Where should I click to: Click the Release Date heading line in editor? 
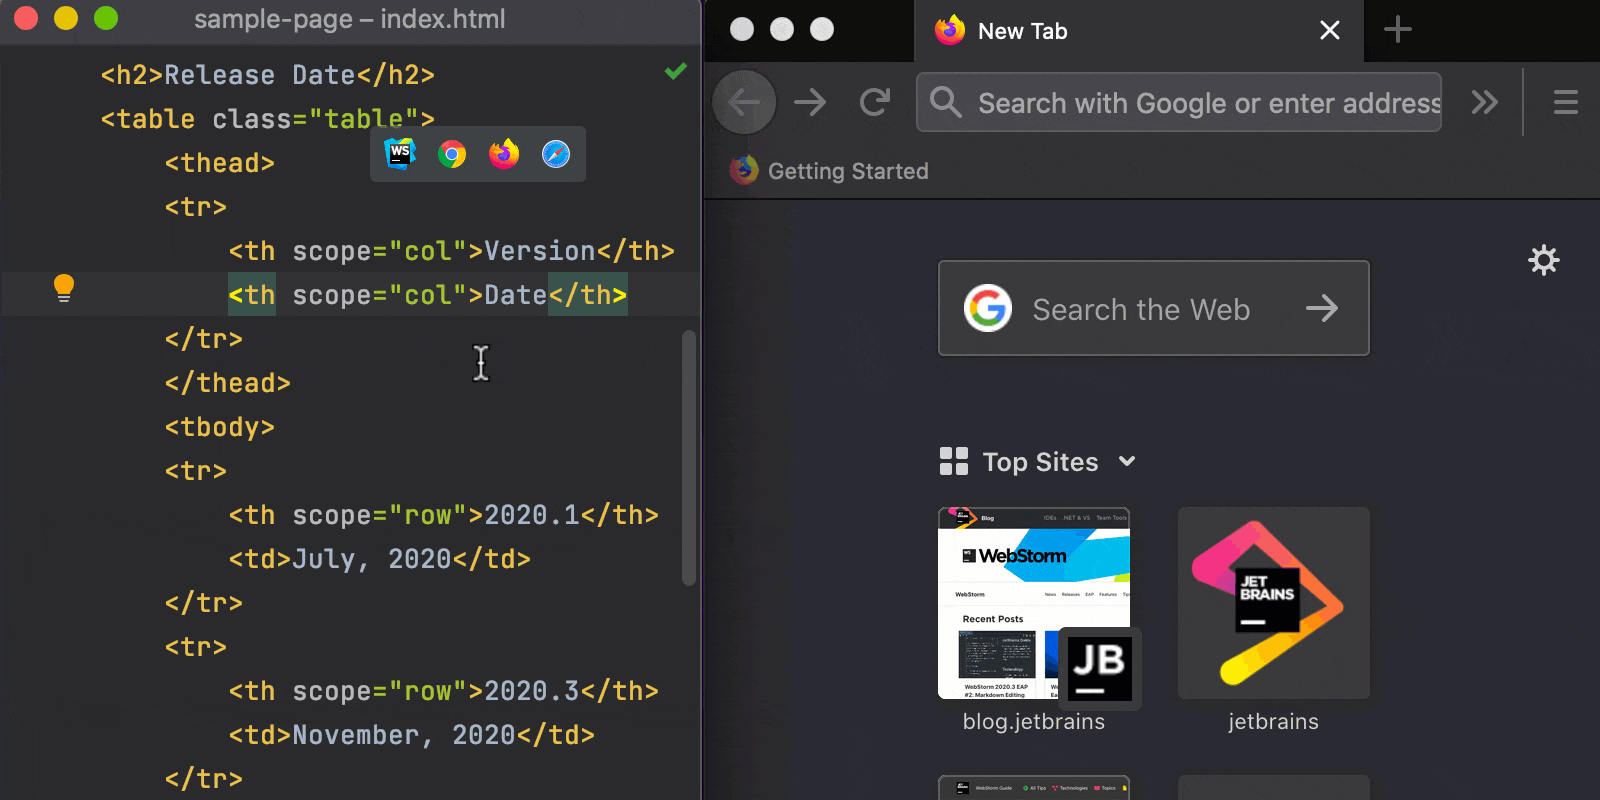click(268, 75)
